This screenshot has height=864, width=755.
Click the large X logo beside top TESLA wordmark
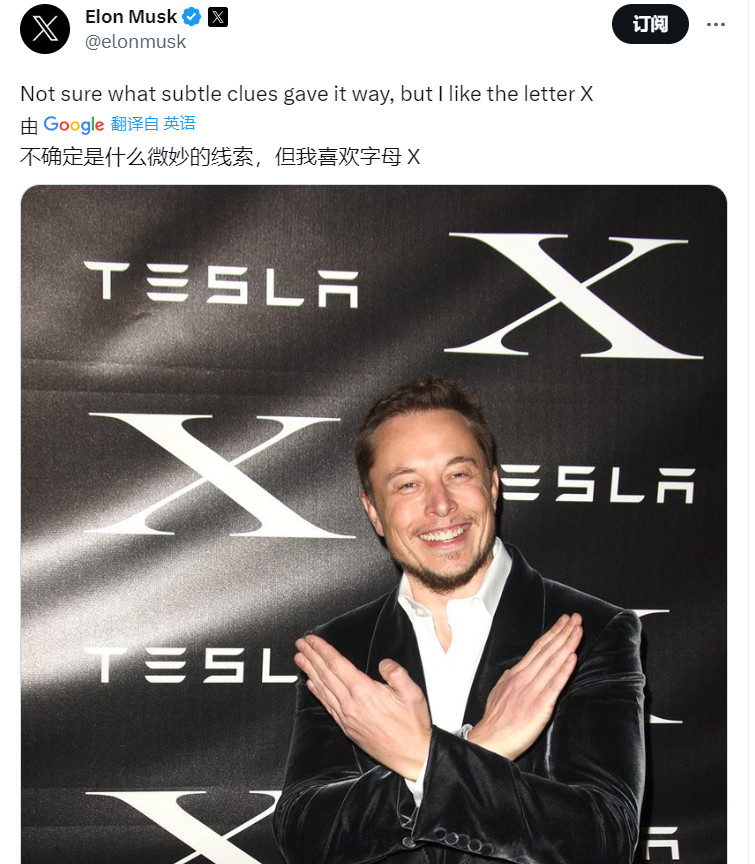(x=577, y=295)
